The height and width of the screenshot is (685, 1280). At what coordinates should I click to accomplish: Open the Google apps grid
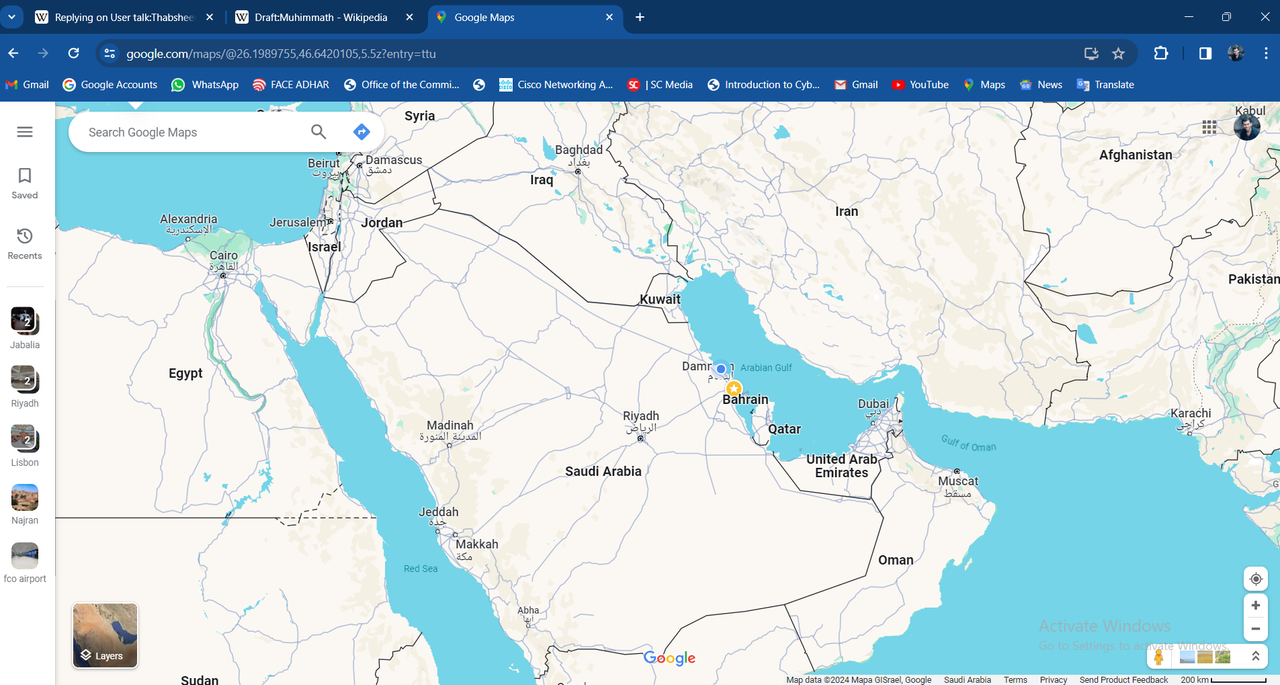coord(1210,127)
